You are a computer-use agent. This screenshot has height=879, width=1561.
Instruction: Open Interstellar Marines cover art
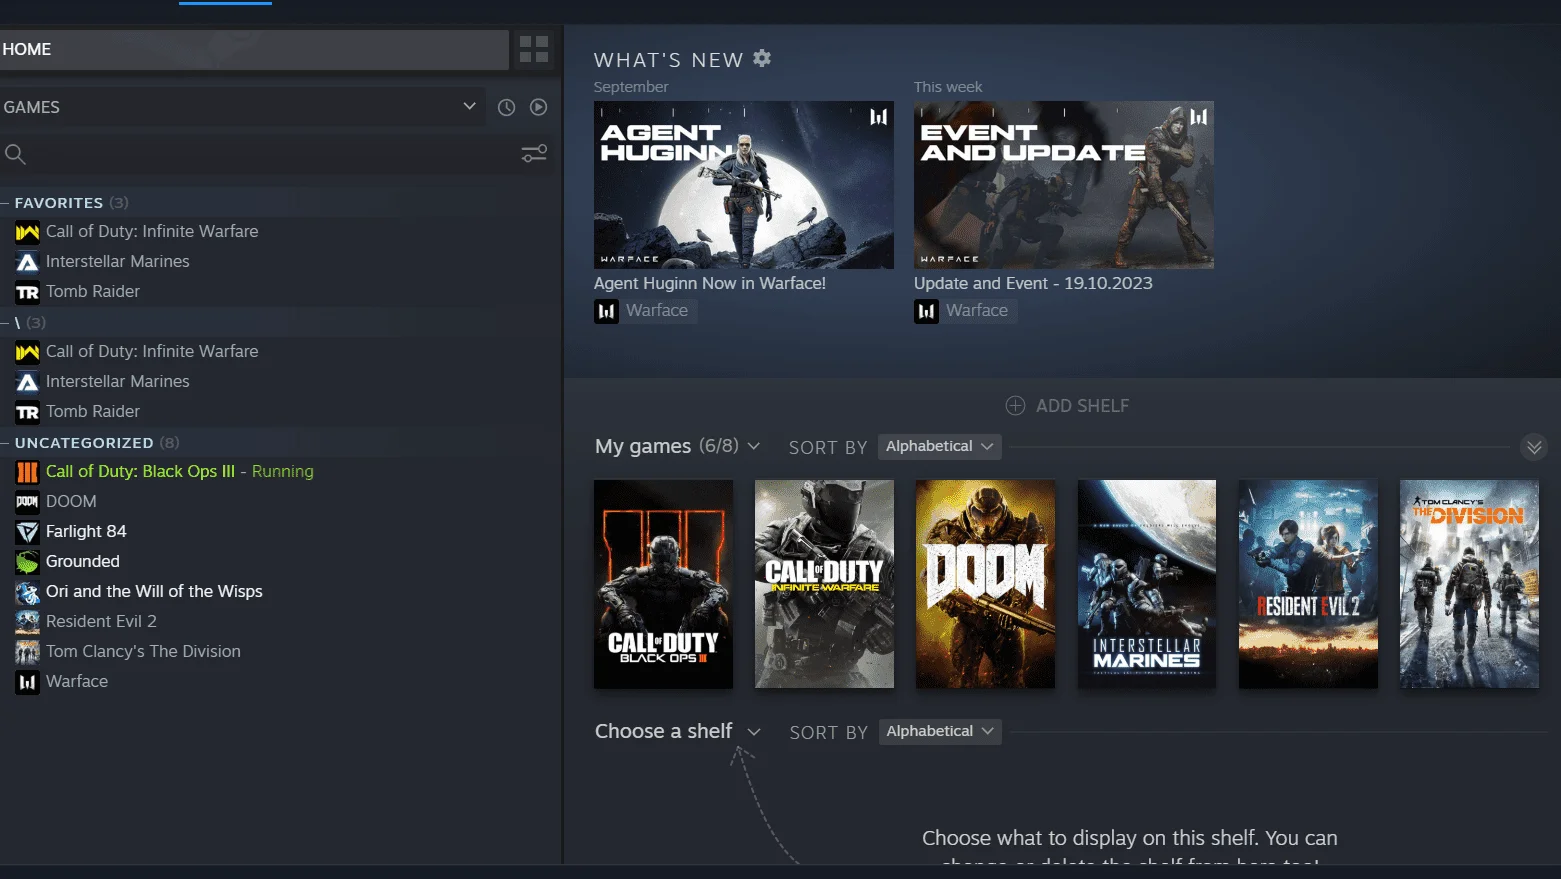[1147, 584]
